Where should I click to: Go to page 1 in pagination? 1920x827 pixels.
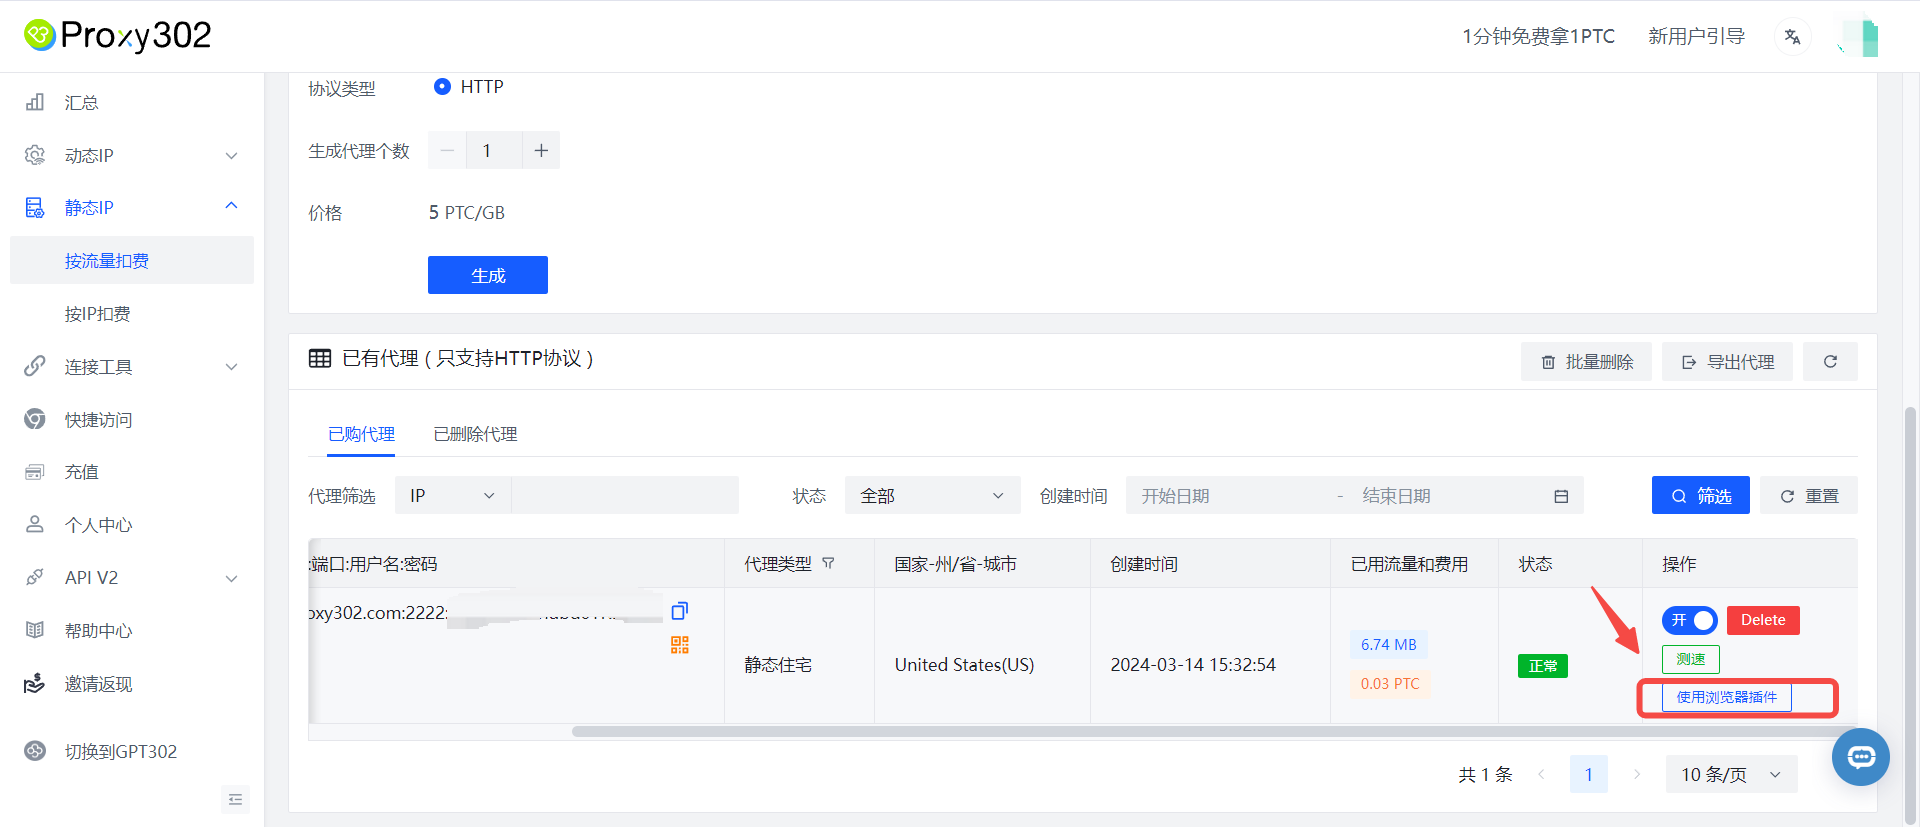1588,774
